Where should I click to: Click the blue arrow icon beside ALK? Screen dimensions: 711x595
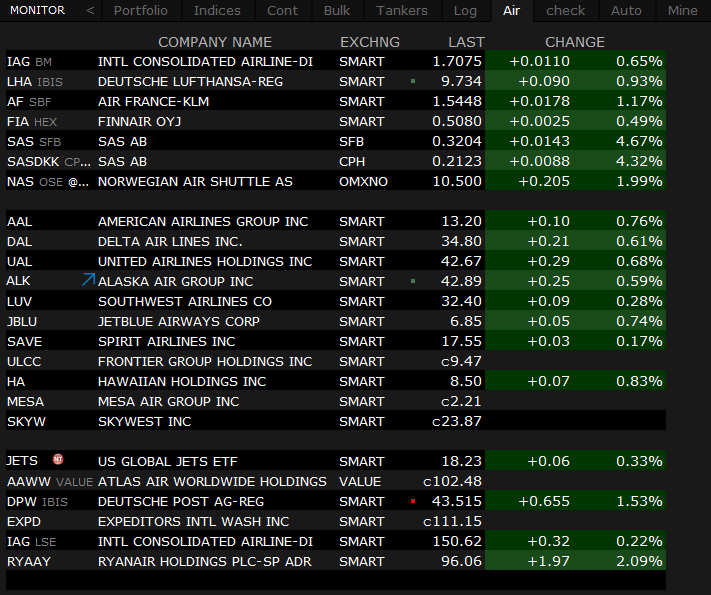(x=88, y=279)
